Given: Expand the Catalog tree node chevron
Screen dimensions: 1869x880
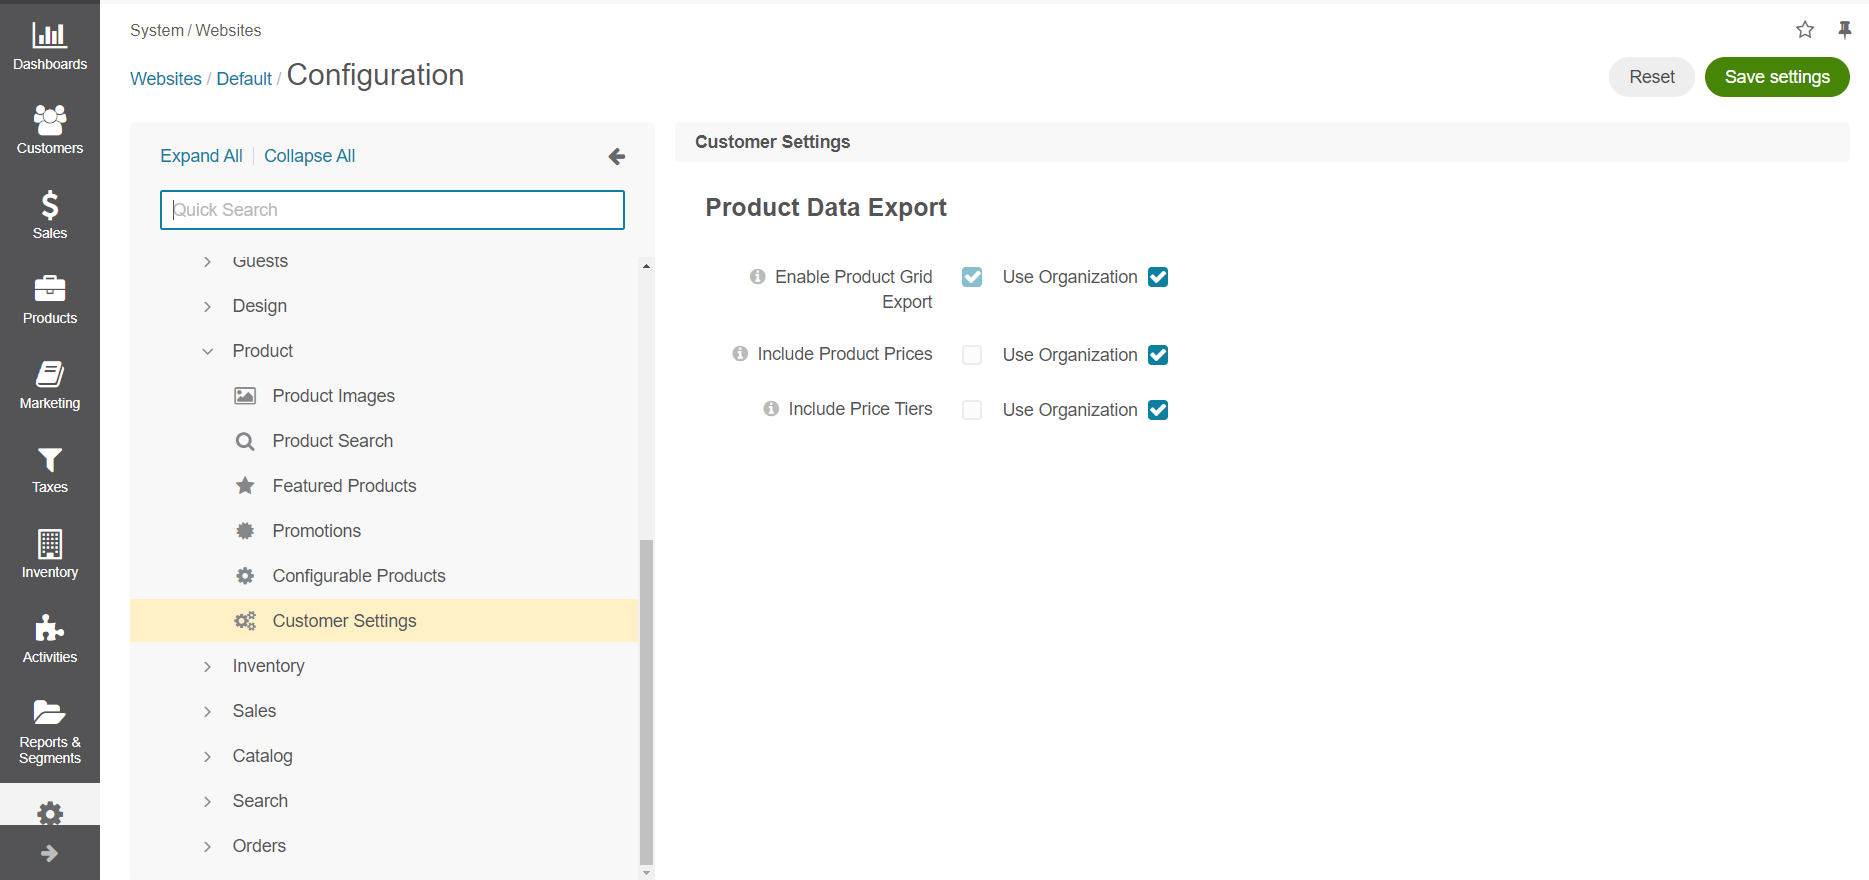Looking at the screenshot, I should coord(207,757).
